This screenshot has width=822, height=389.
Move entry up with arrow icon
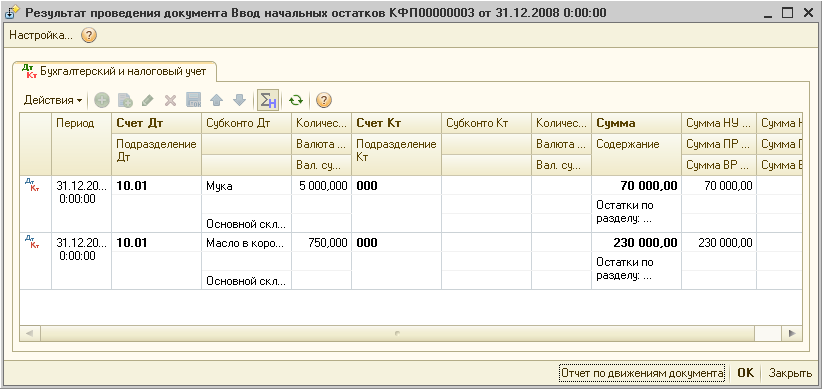click(216, 100)
